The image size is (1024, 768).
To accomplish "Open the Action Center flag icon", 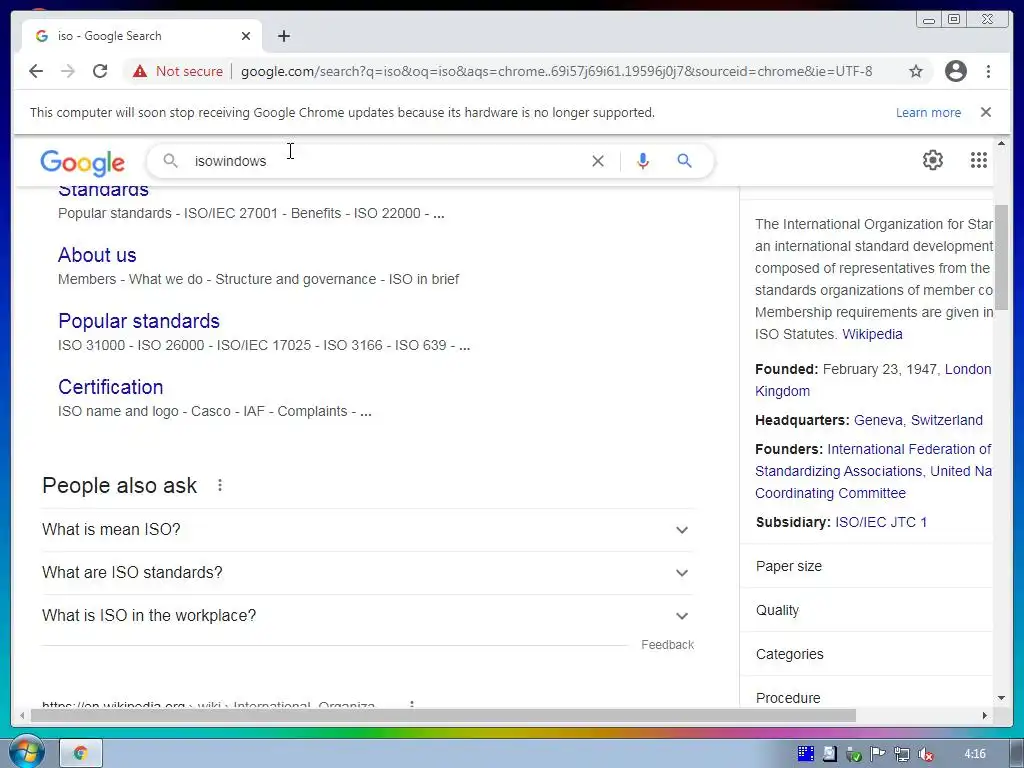I will click(x=878, y=754).
